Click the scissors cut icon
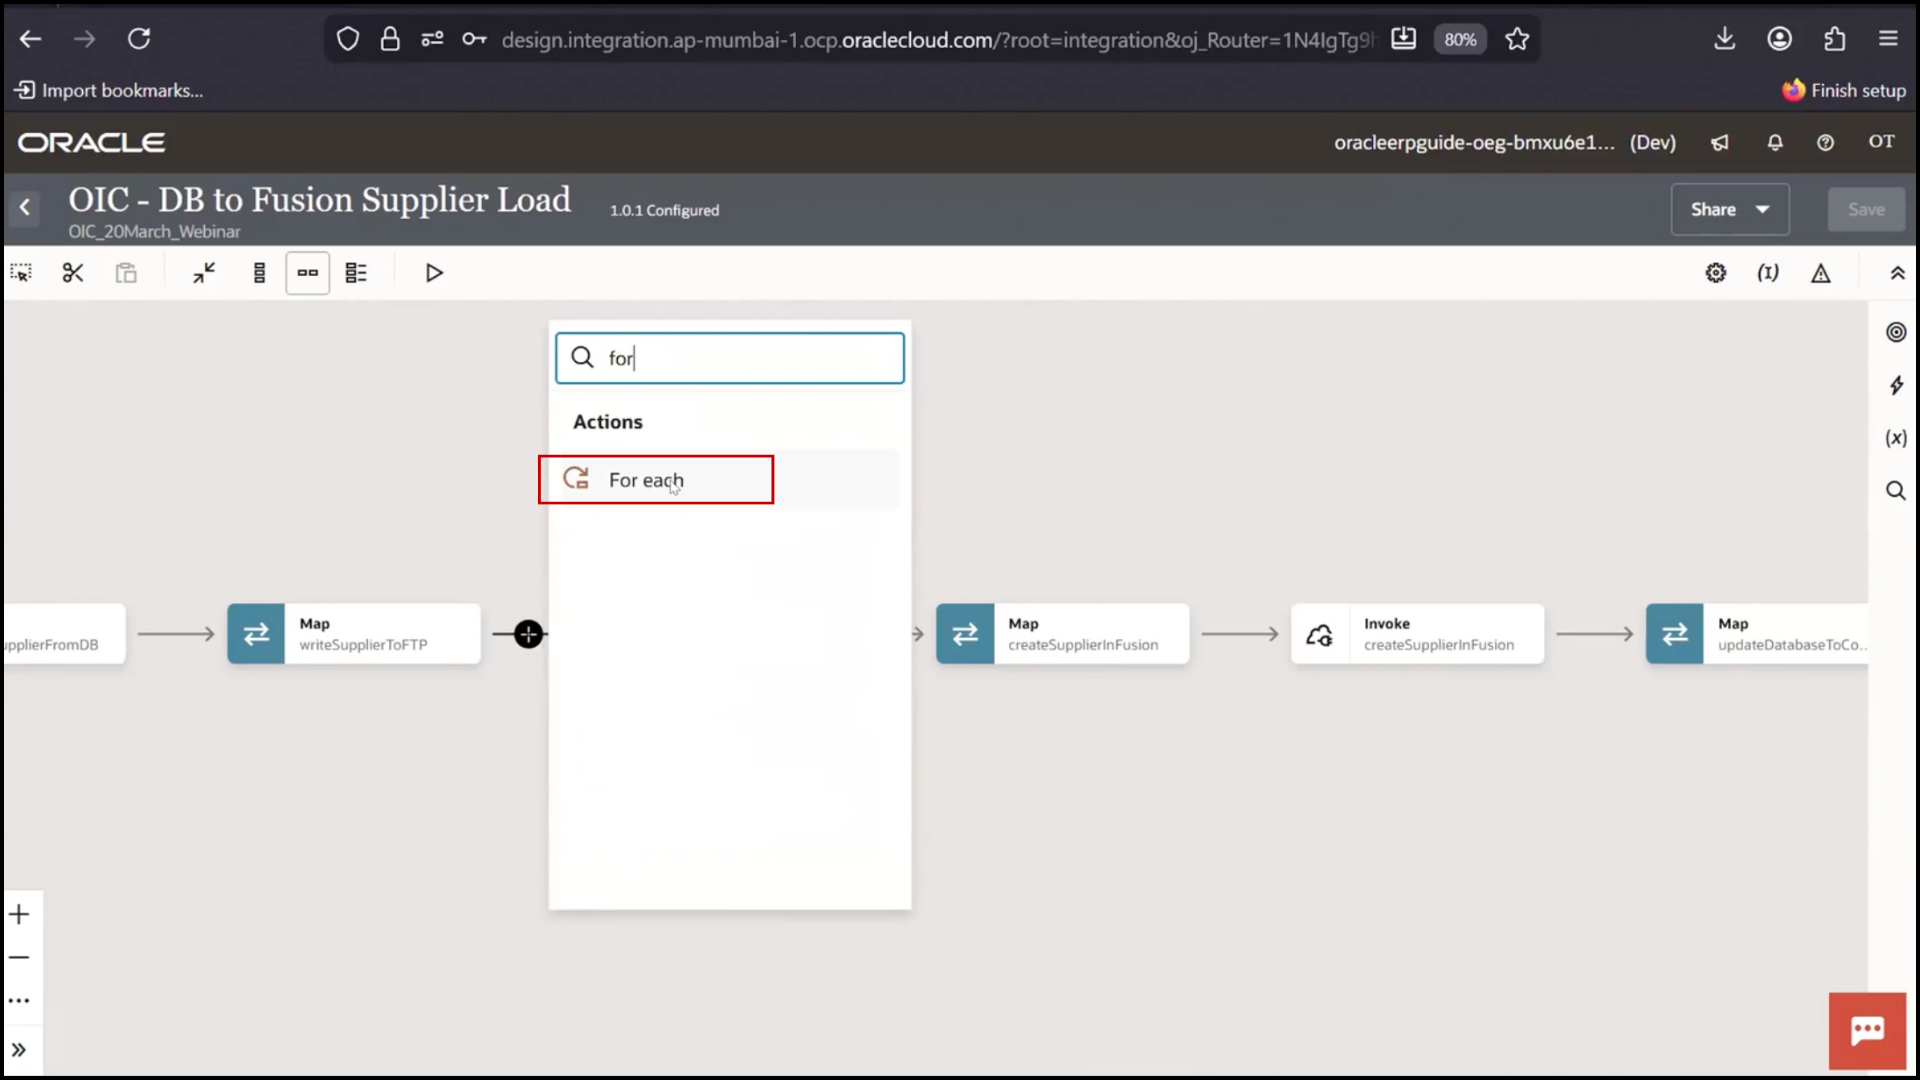 73,273
